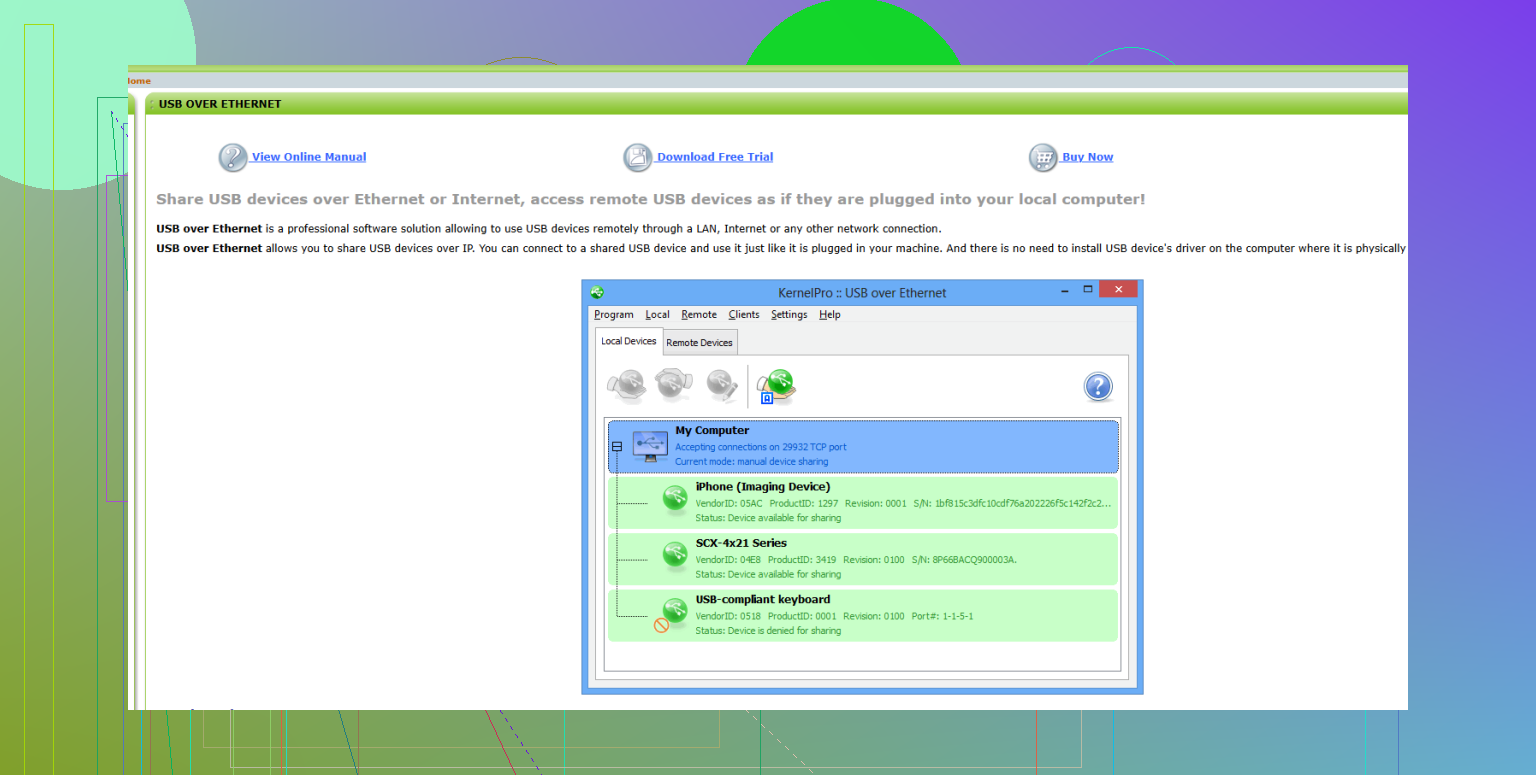Screen dimensions: 1536x775
Task: Switch to the Remote Devices tab
Action: (x=700, y=342)
